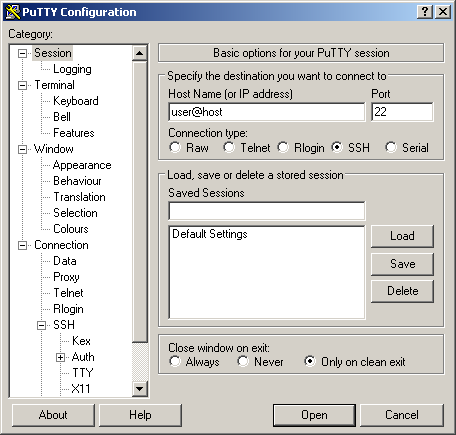The width and height of the screenshot is (456, 435).
Task: Open the Selection category
Action: tap(75, 213)
